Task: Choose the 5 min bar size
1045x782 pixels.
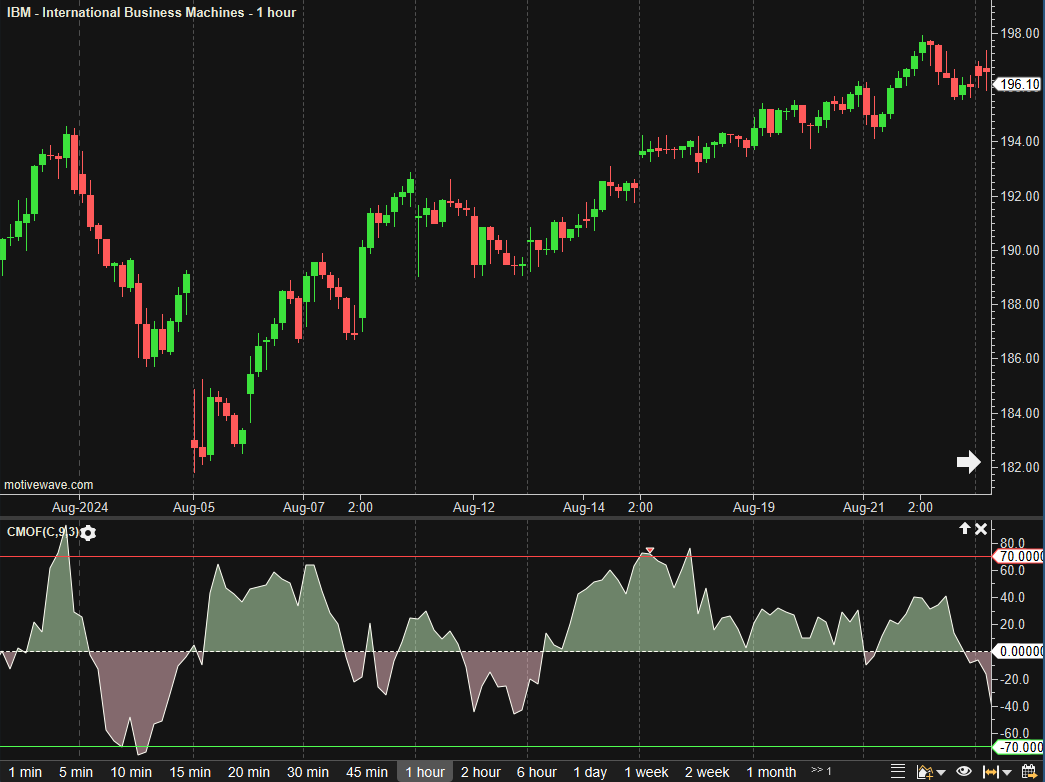Action: click(76, 772)
